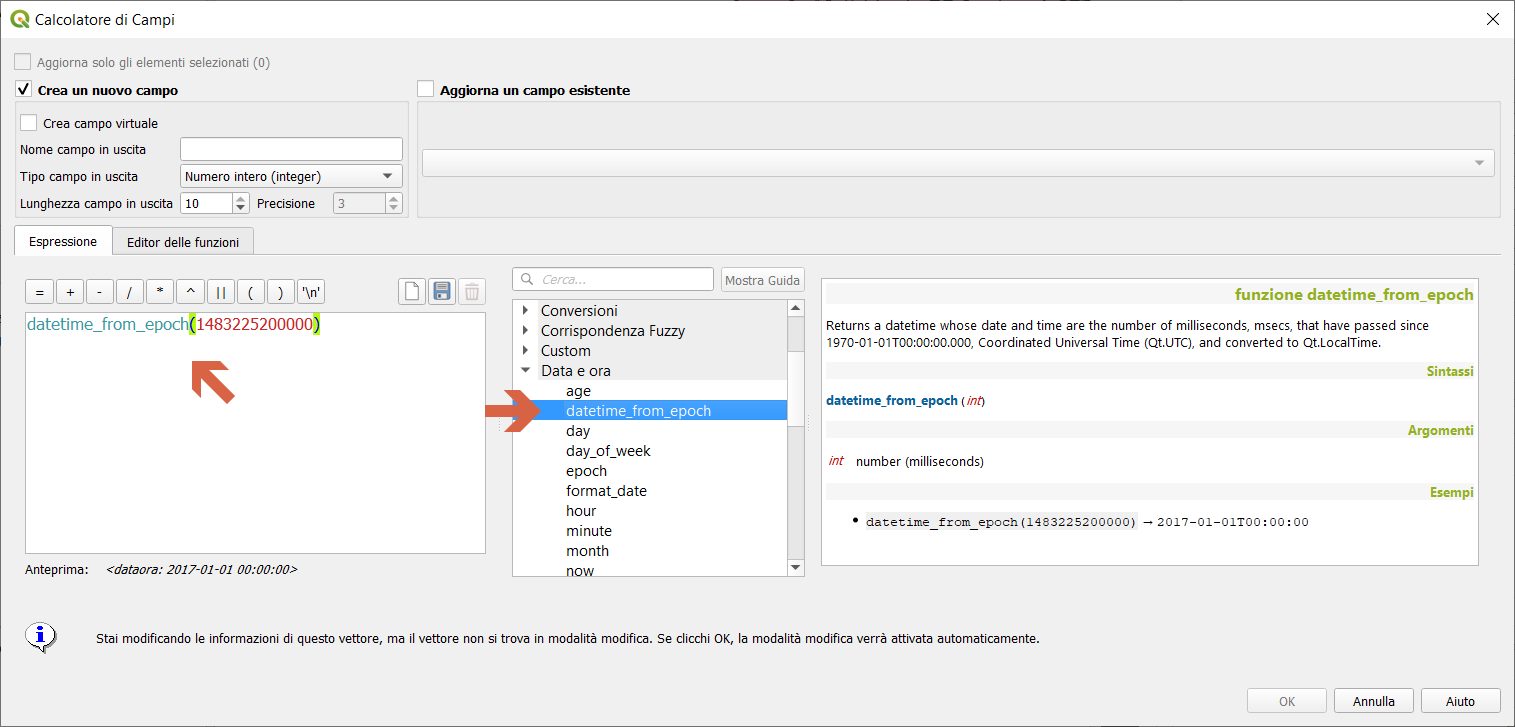Select the 'age' function
This screenshot has width=1515, height=727.
click(578, 391)
